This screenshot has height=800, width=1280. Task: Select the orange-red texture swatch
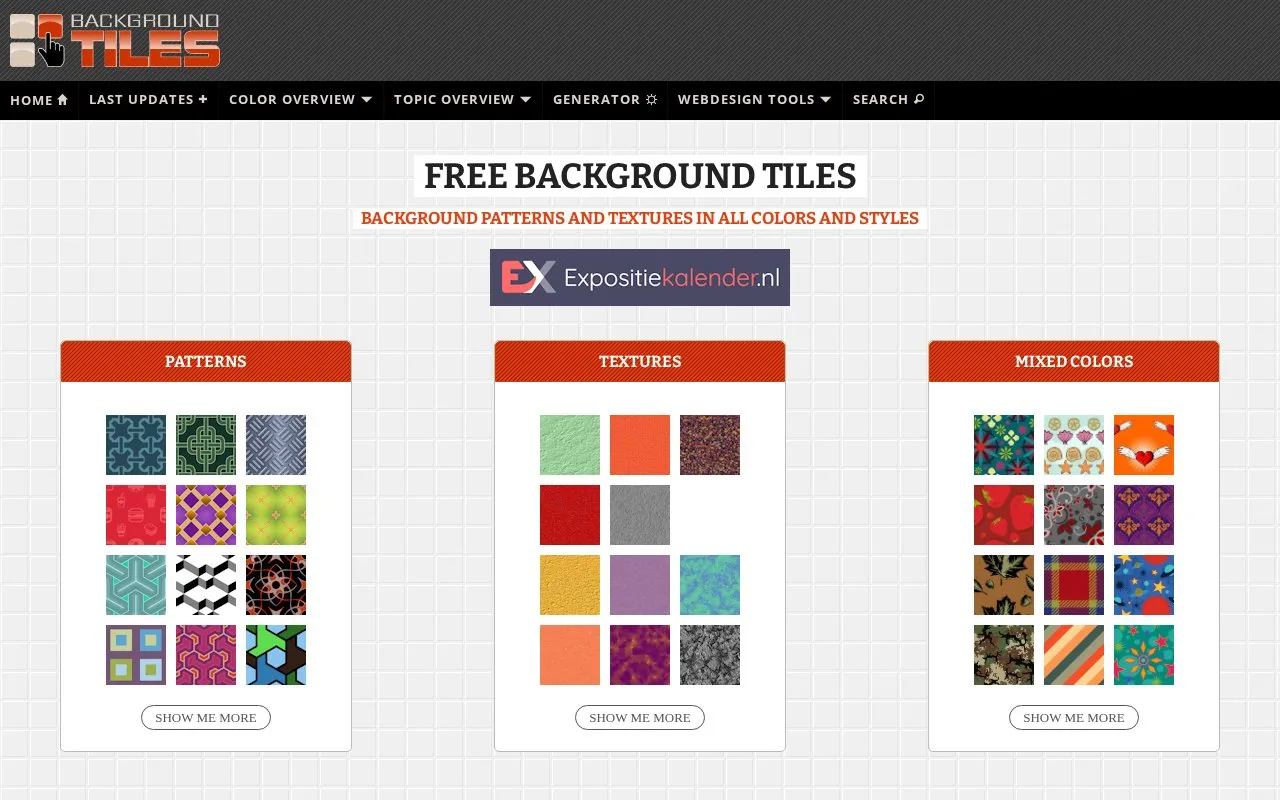640,445
